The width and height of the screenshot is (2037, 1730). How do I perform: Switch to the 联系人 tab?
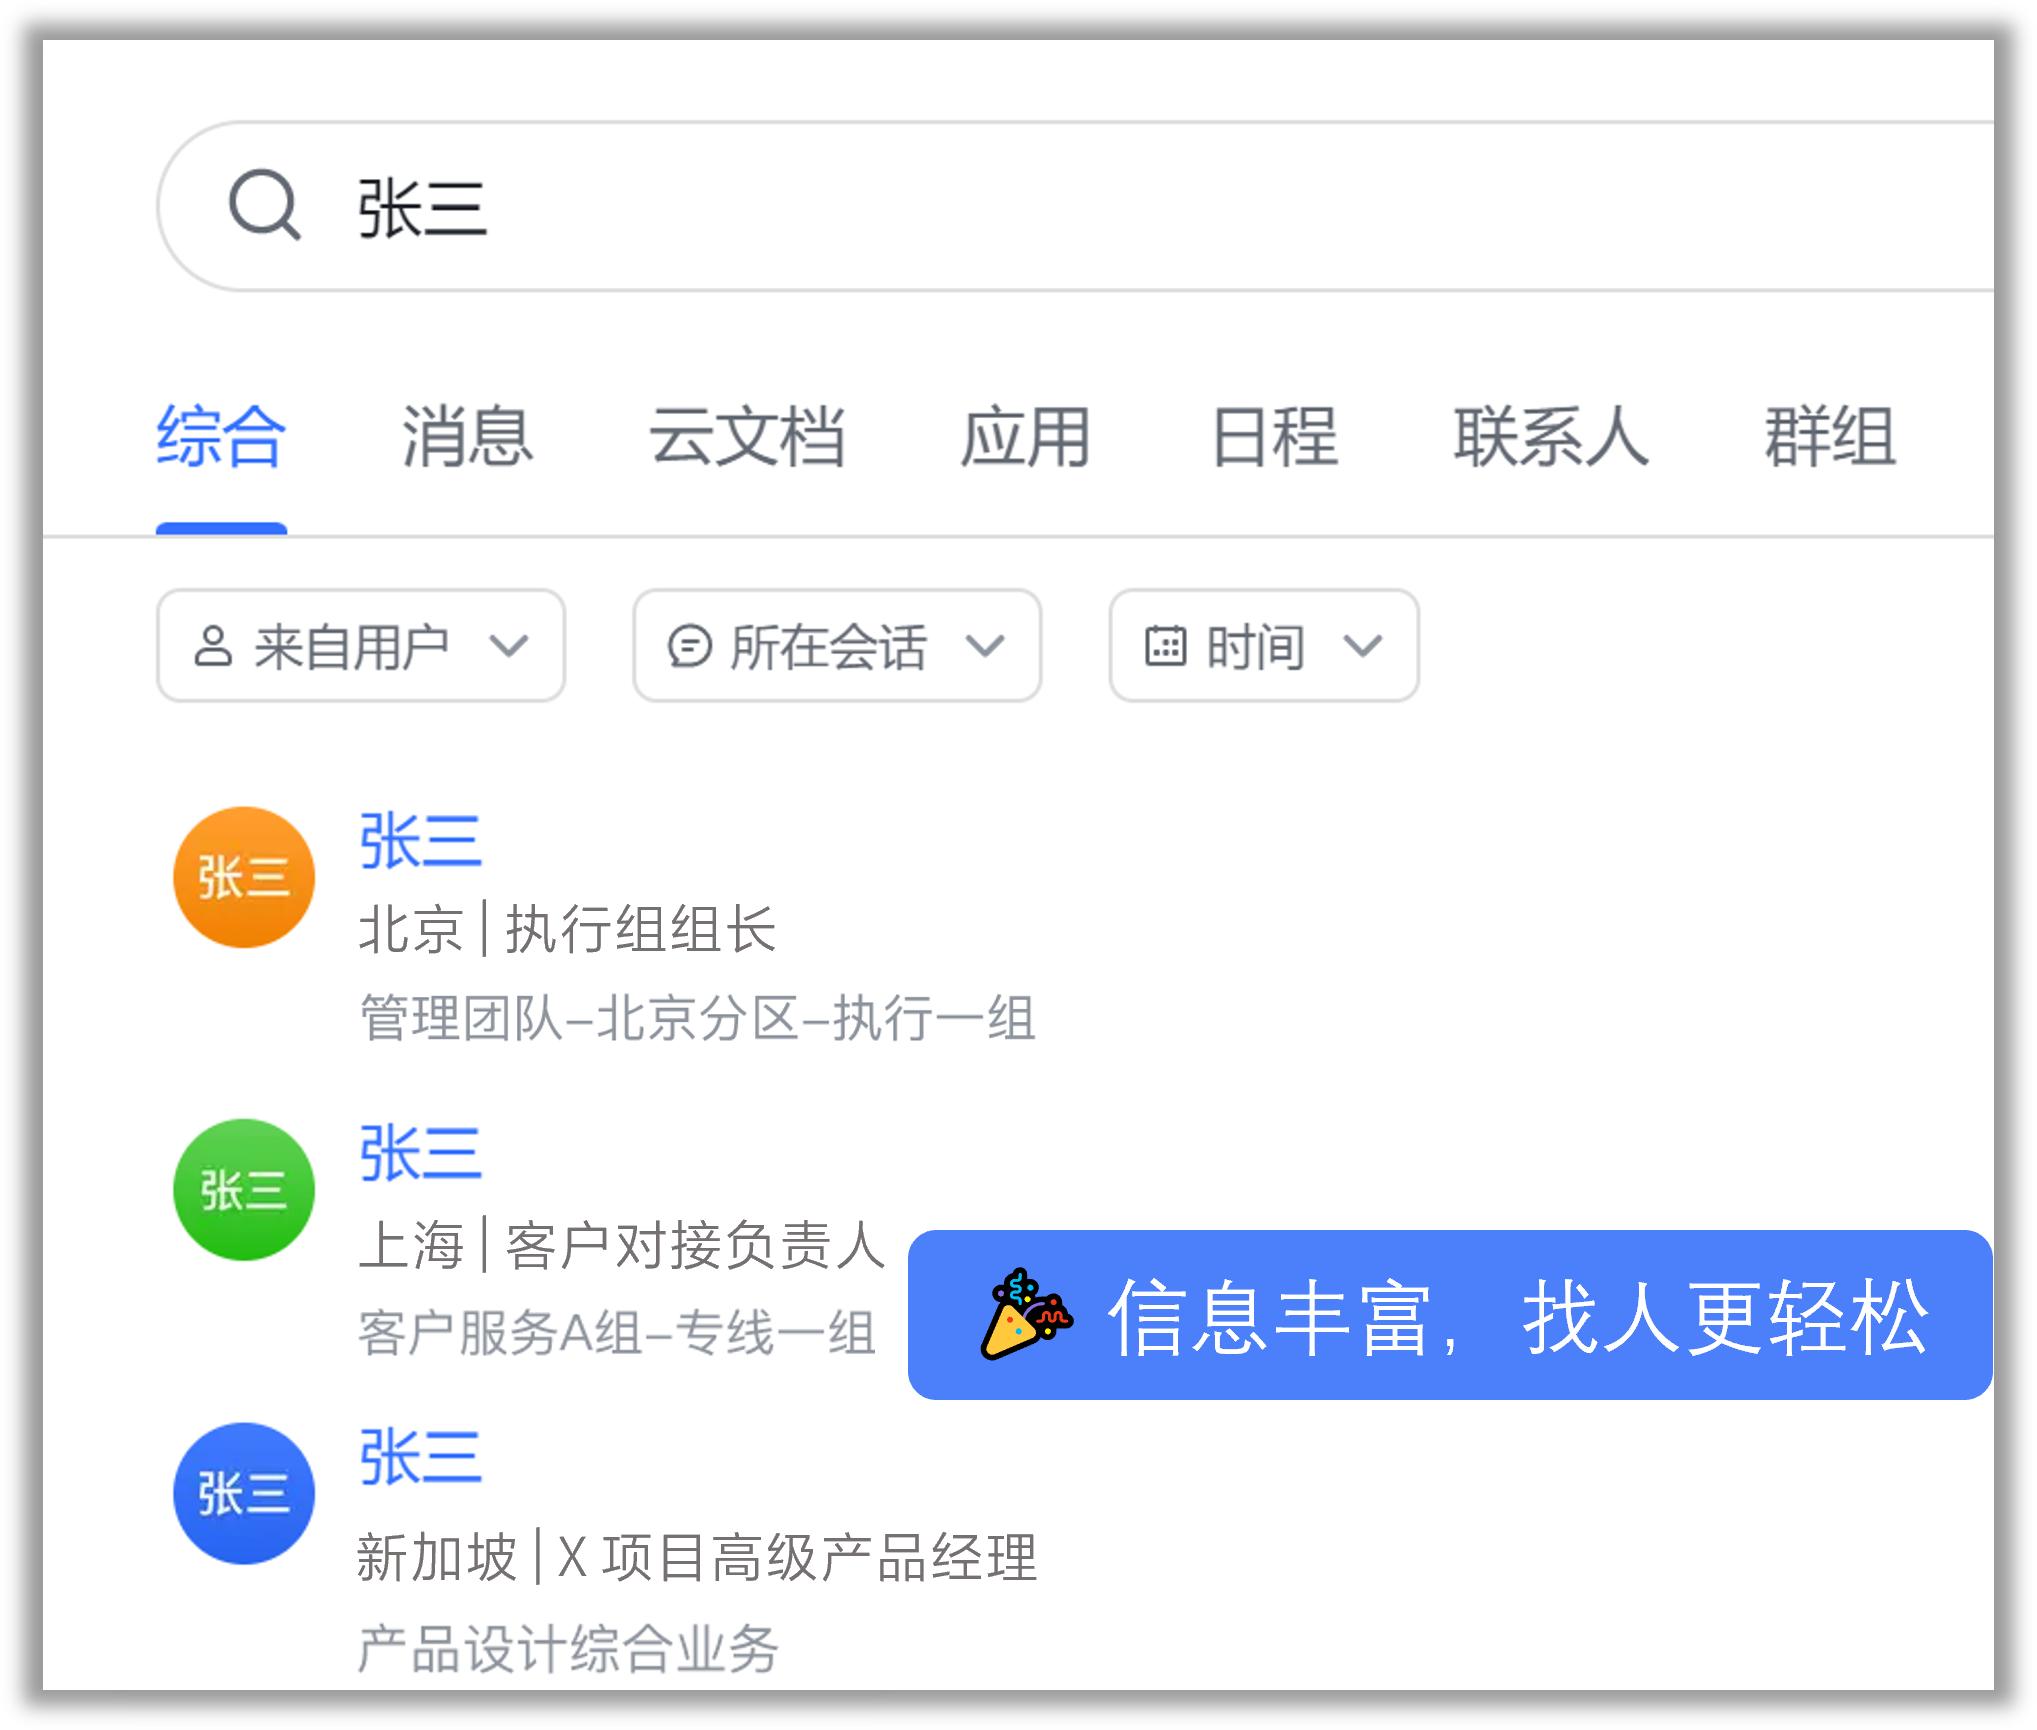tap(1550, 437)
